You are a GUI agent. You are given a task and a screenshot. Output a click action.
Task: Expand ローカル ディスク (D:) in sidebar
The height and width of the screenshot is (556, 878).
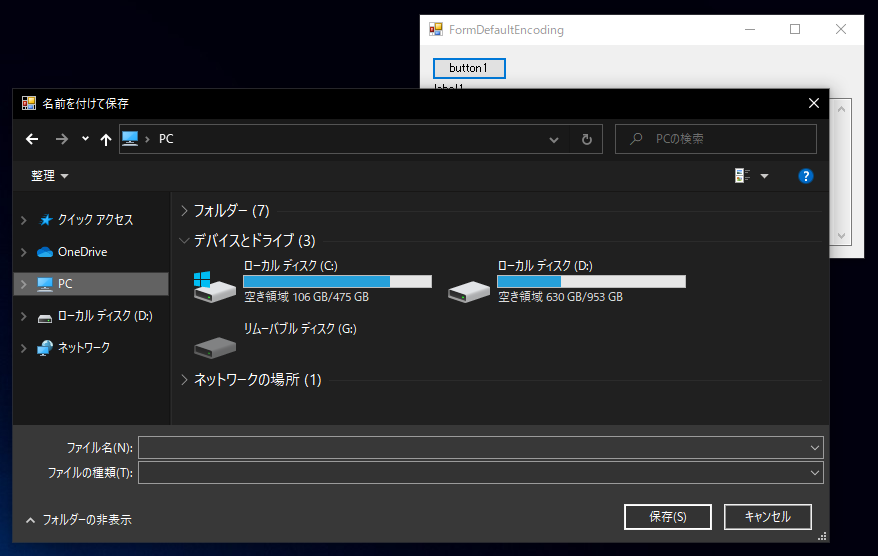(x=24, y=316)
